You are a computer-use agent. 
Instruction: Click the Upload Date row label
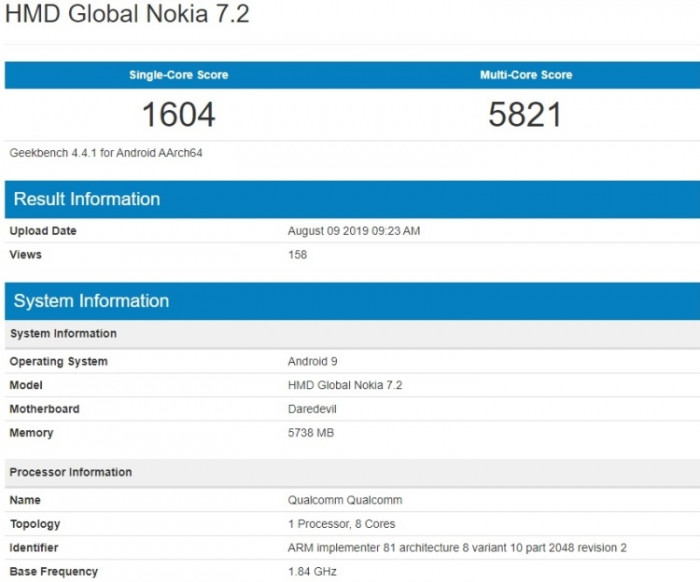click(x=43, y=231)
